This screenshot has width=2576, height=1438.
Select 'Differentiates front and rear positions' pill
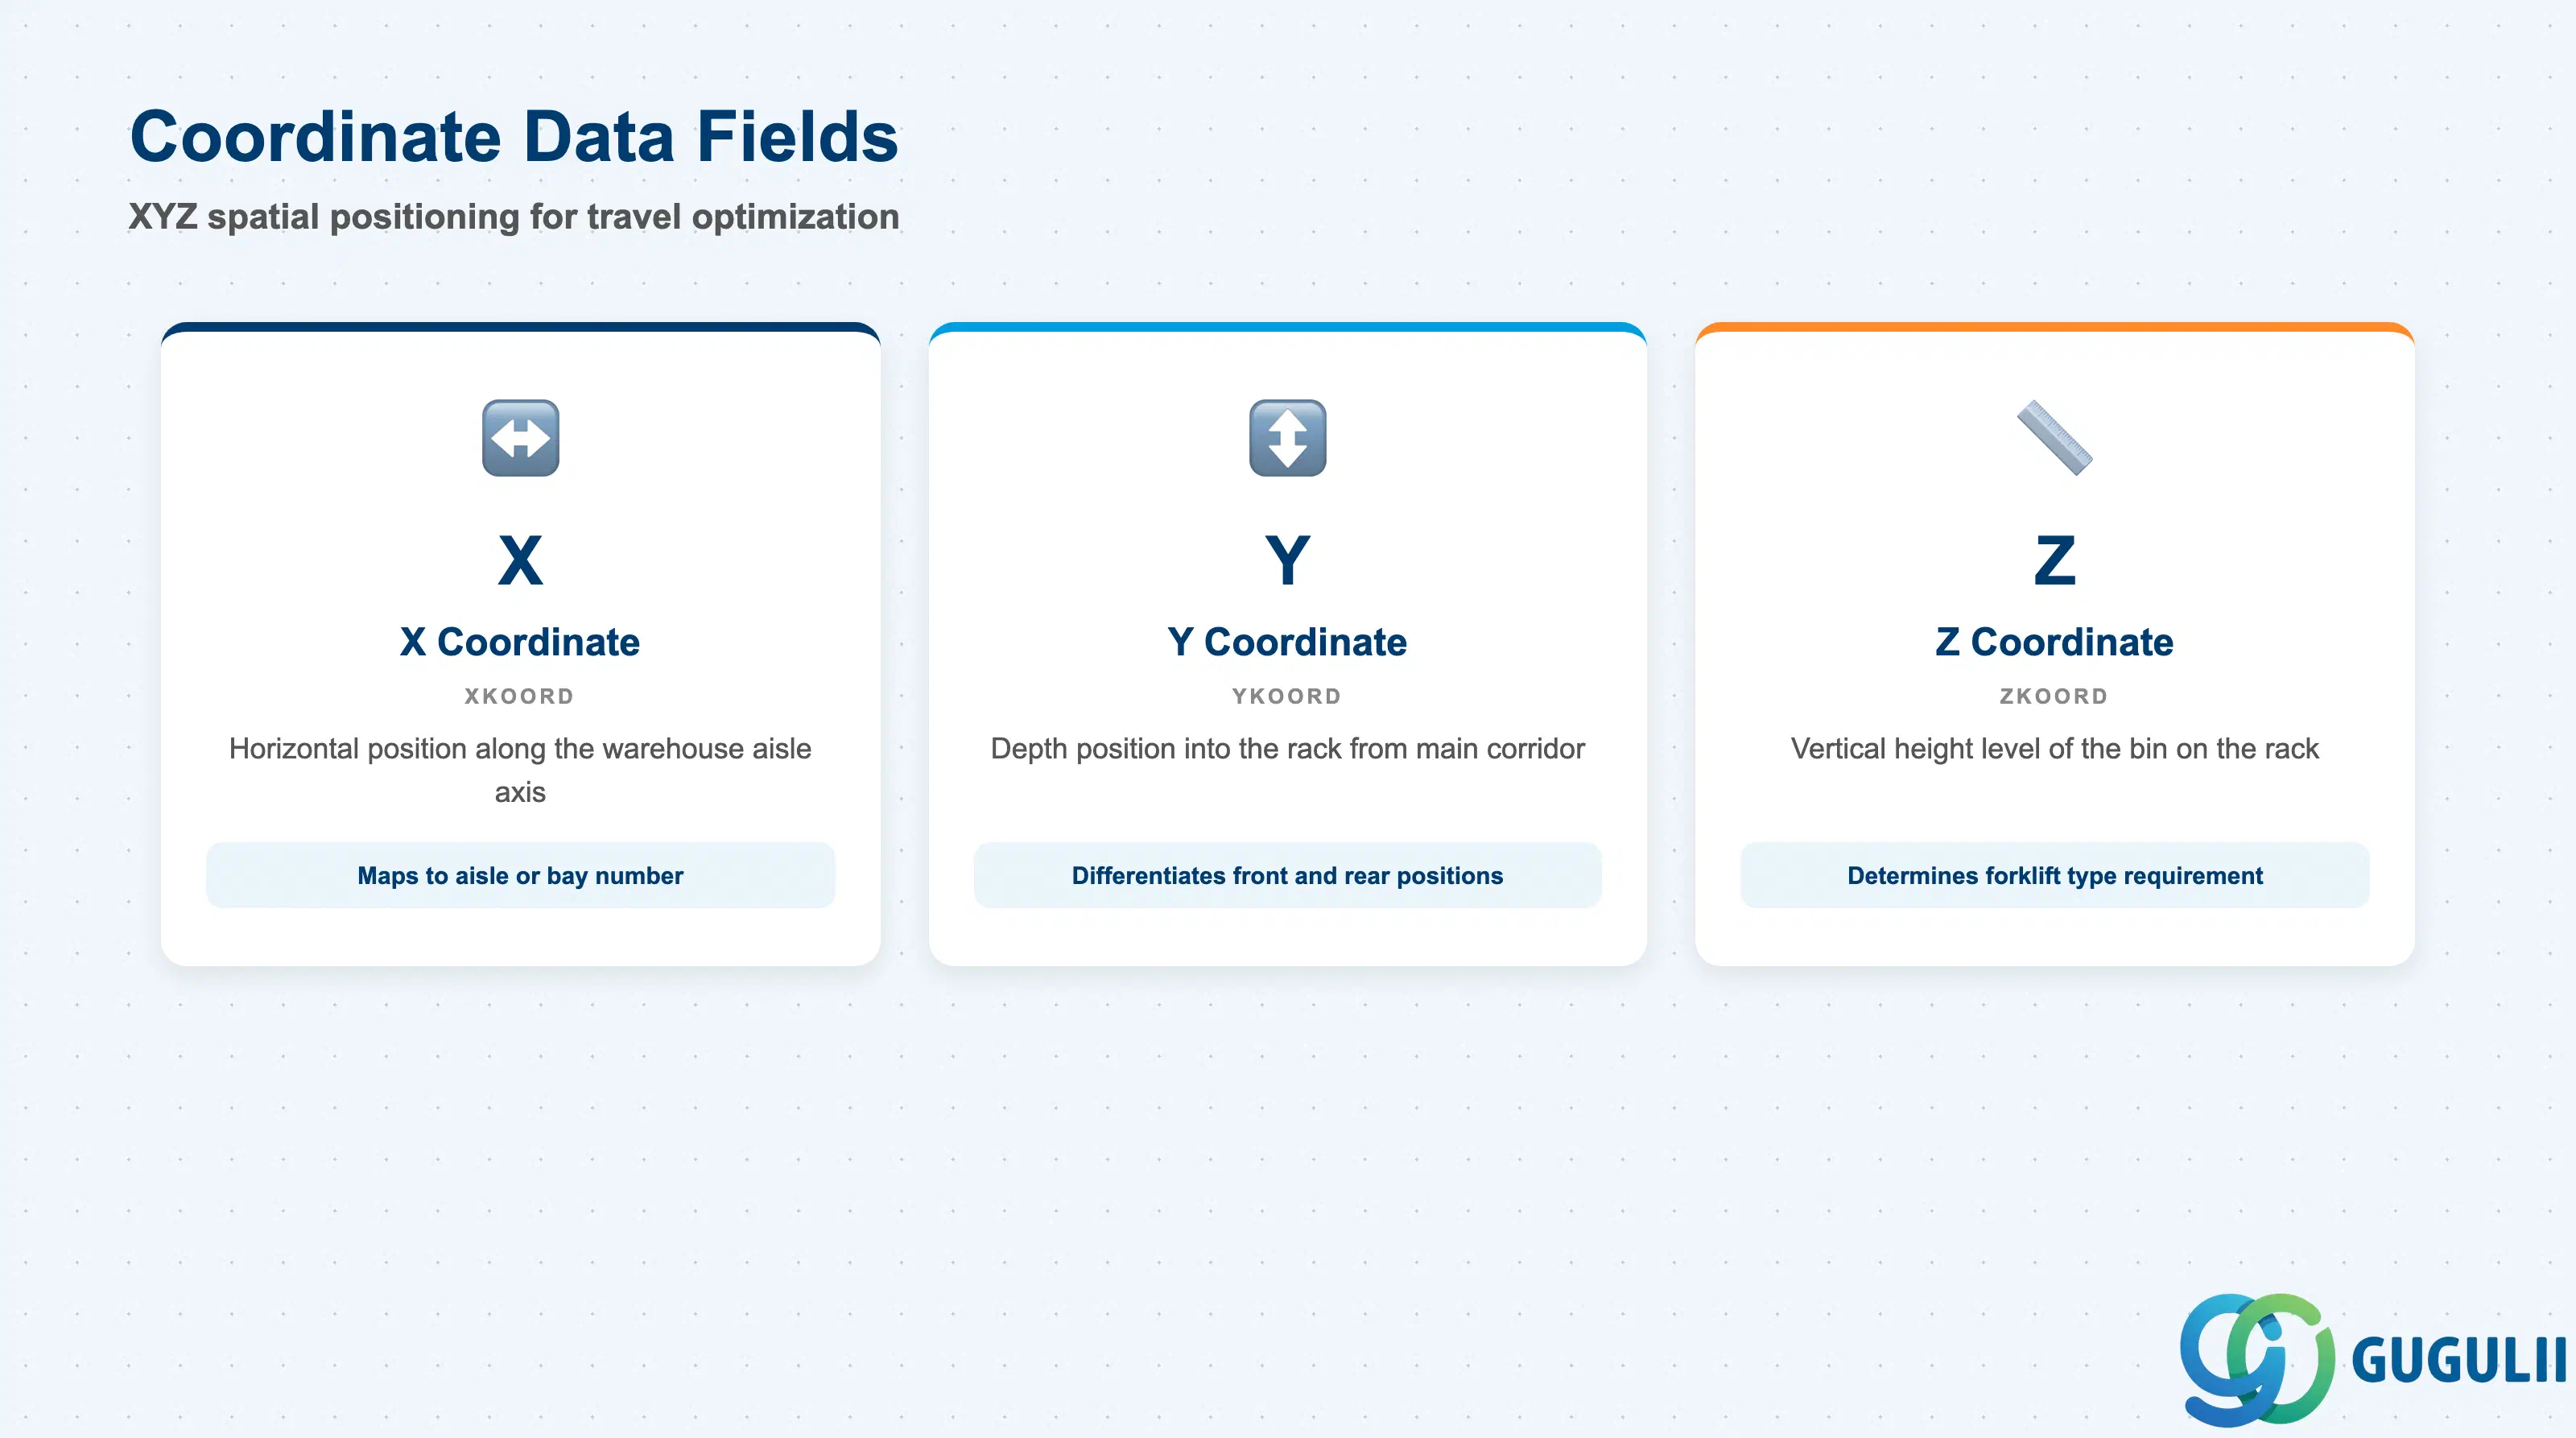pos(1287,875)
